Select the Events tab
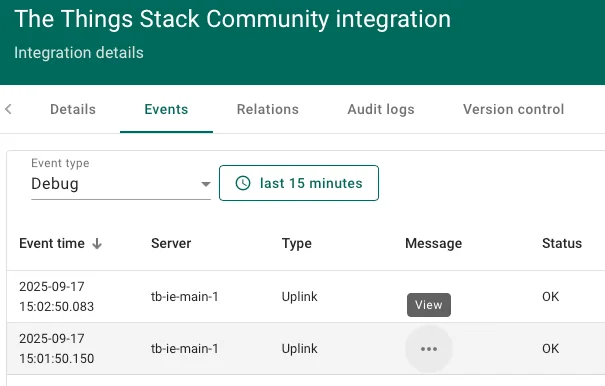 tap(166, 109)
